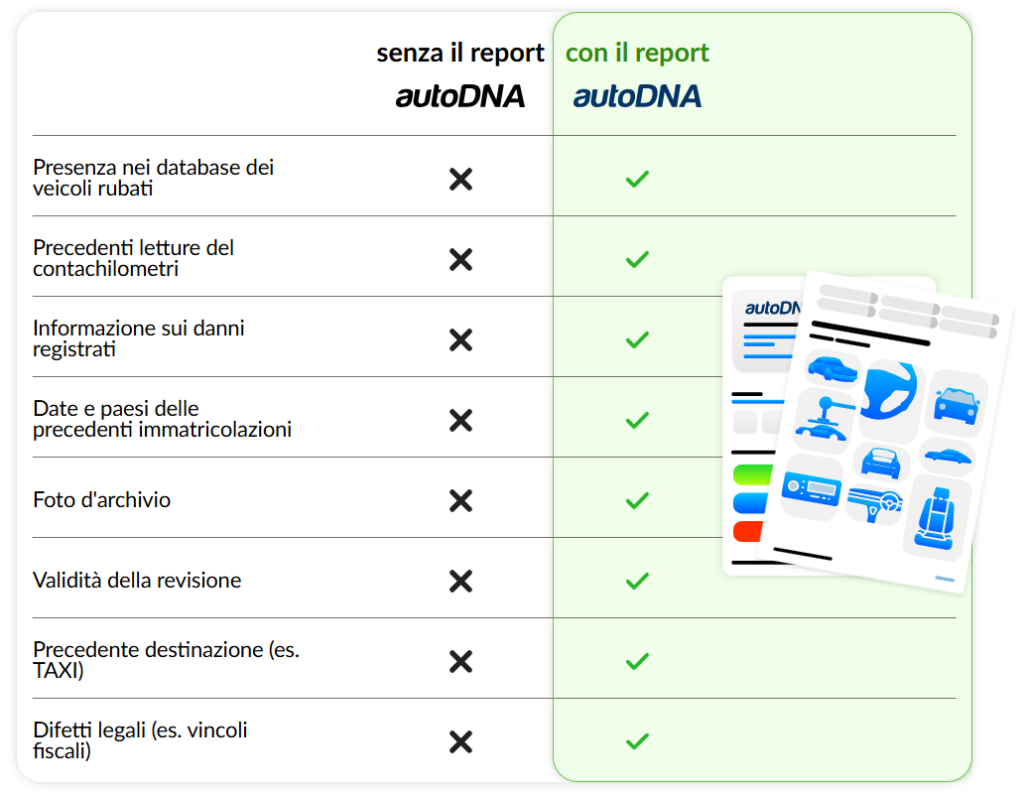
Task: Click the X mark for Precedente destinazione row
Action: pyautogui.click(x=460, y=661)
